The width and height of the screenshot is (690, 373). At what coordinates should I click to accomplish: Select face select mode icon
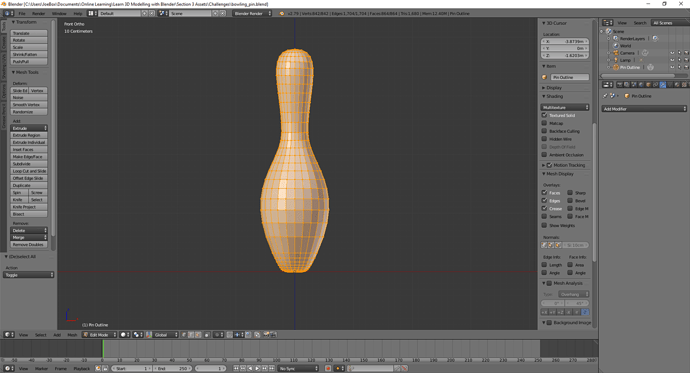(198, 335)
